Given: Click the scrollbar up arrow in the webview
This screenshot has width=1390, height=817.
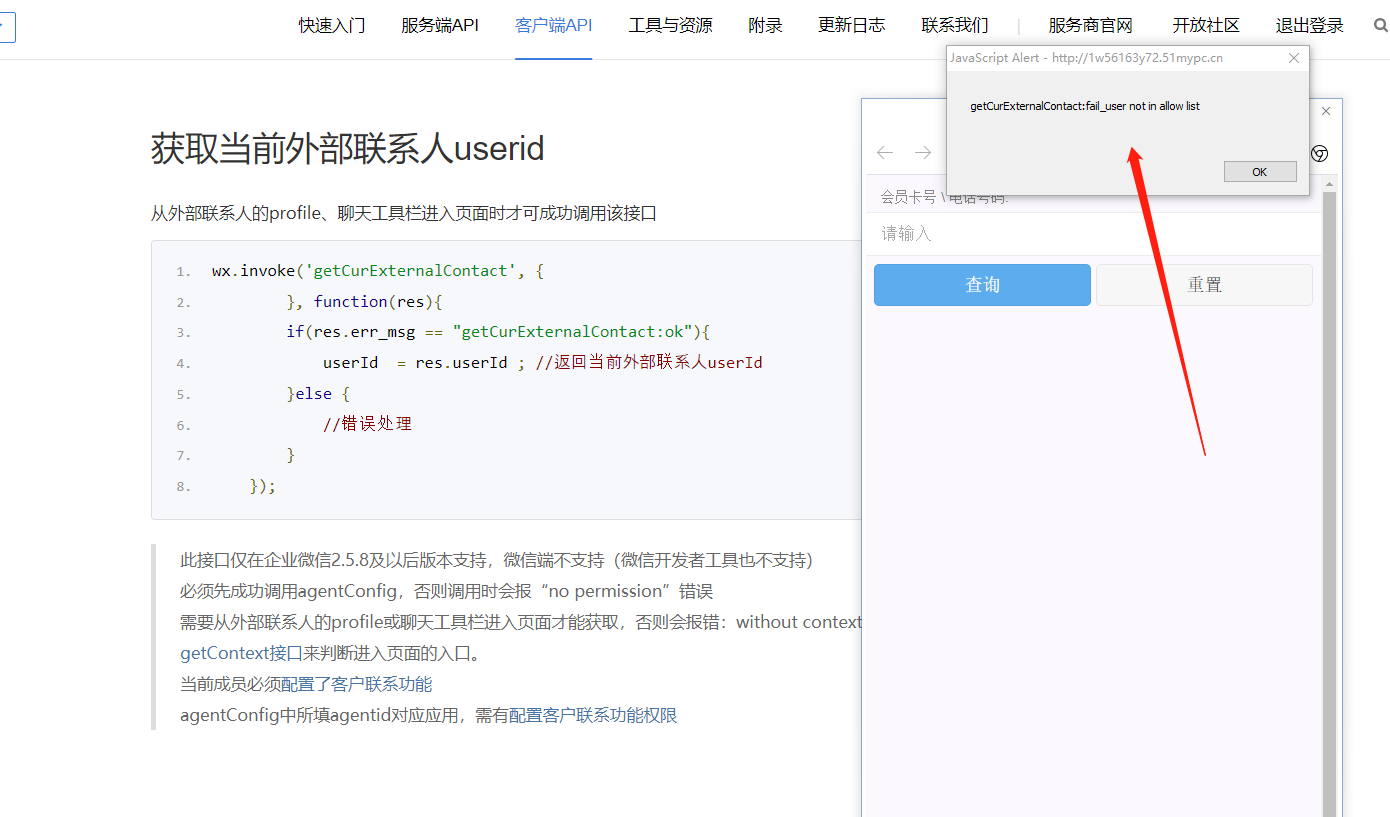Looking at the screenshot, I should pyautogui.click(x=1329, y=184).
